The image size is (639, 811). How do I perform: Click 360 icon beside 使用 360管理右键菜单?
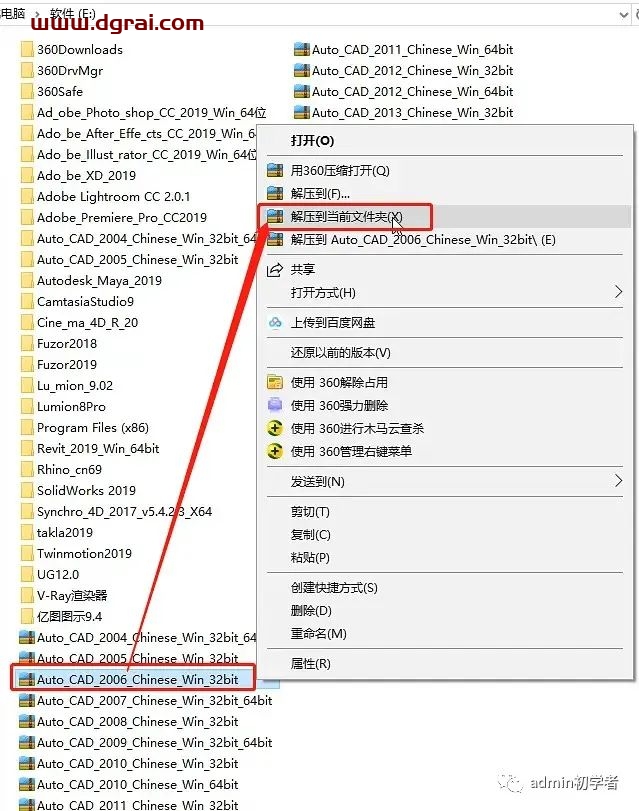(275, 451)
